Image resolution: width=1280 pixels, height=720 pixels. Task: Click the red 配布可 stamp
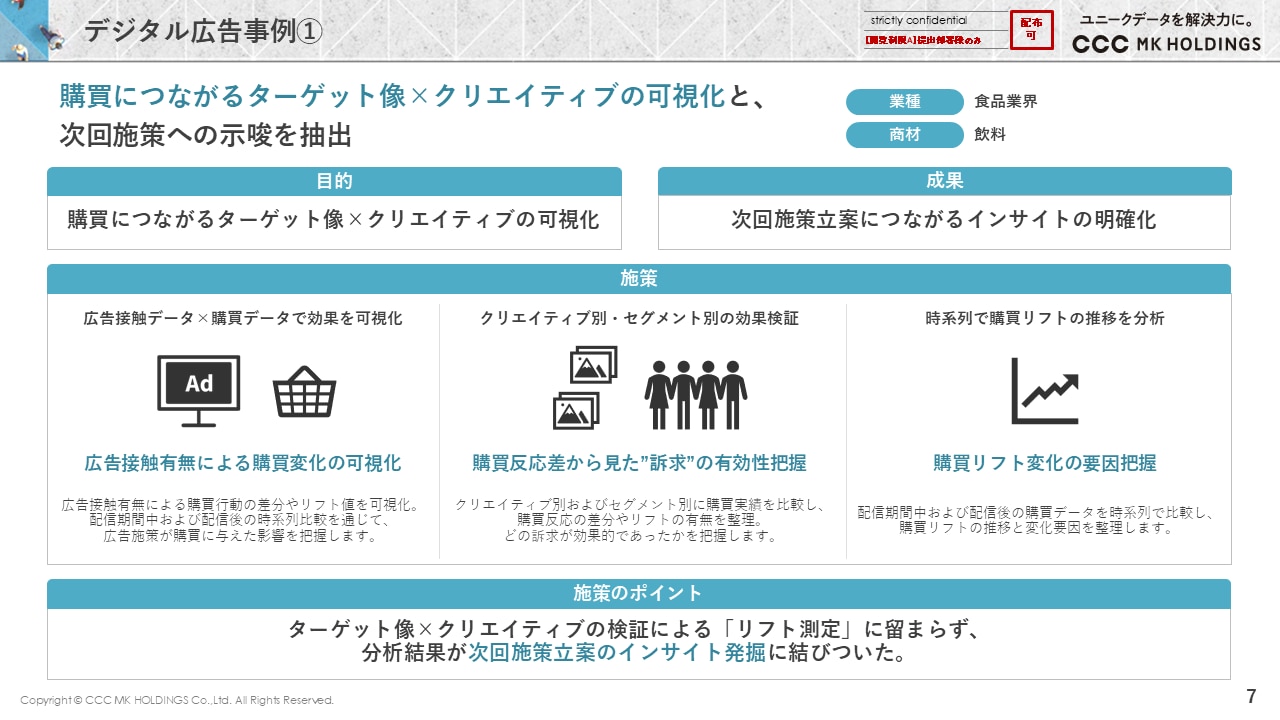coord(1031,30)
